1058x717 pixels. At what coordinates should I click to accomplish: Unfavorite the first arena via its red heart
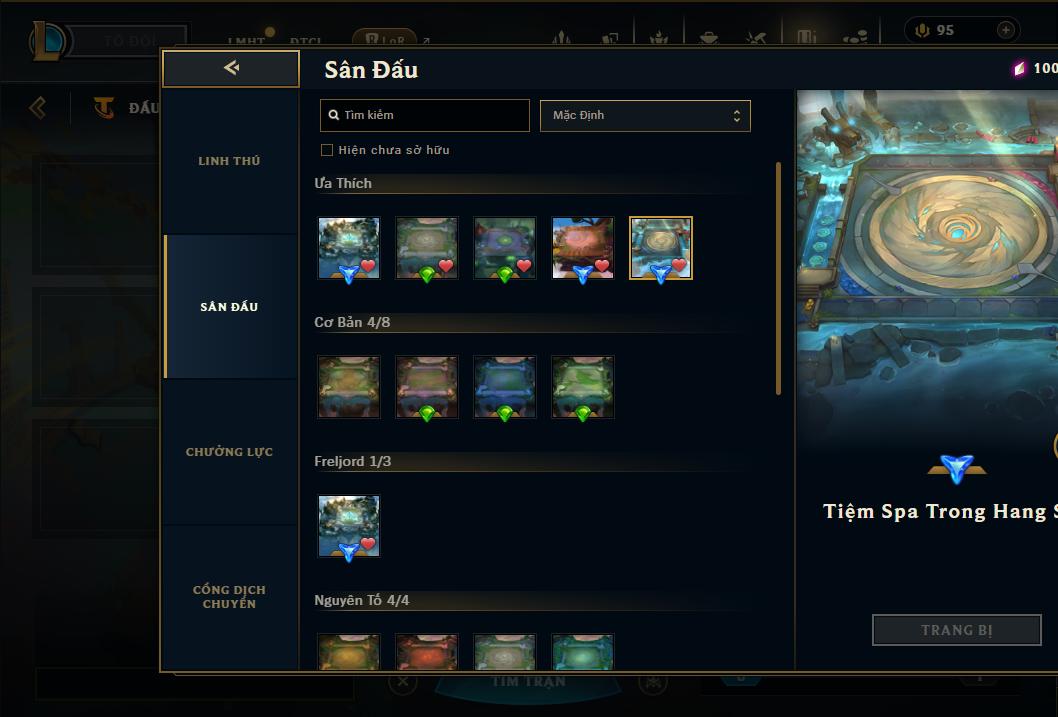pos(368,266)
